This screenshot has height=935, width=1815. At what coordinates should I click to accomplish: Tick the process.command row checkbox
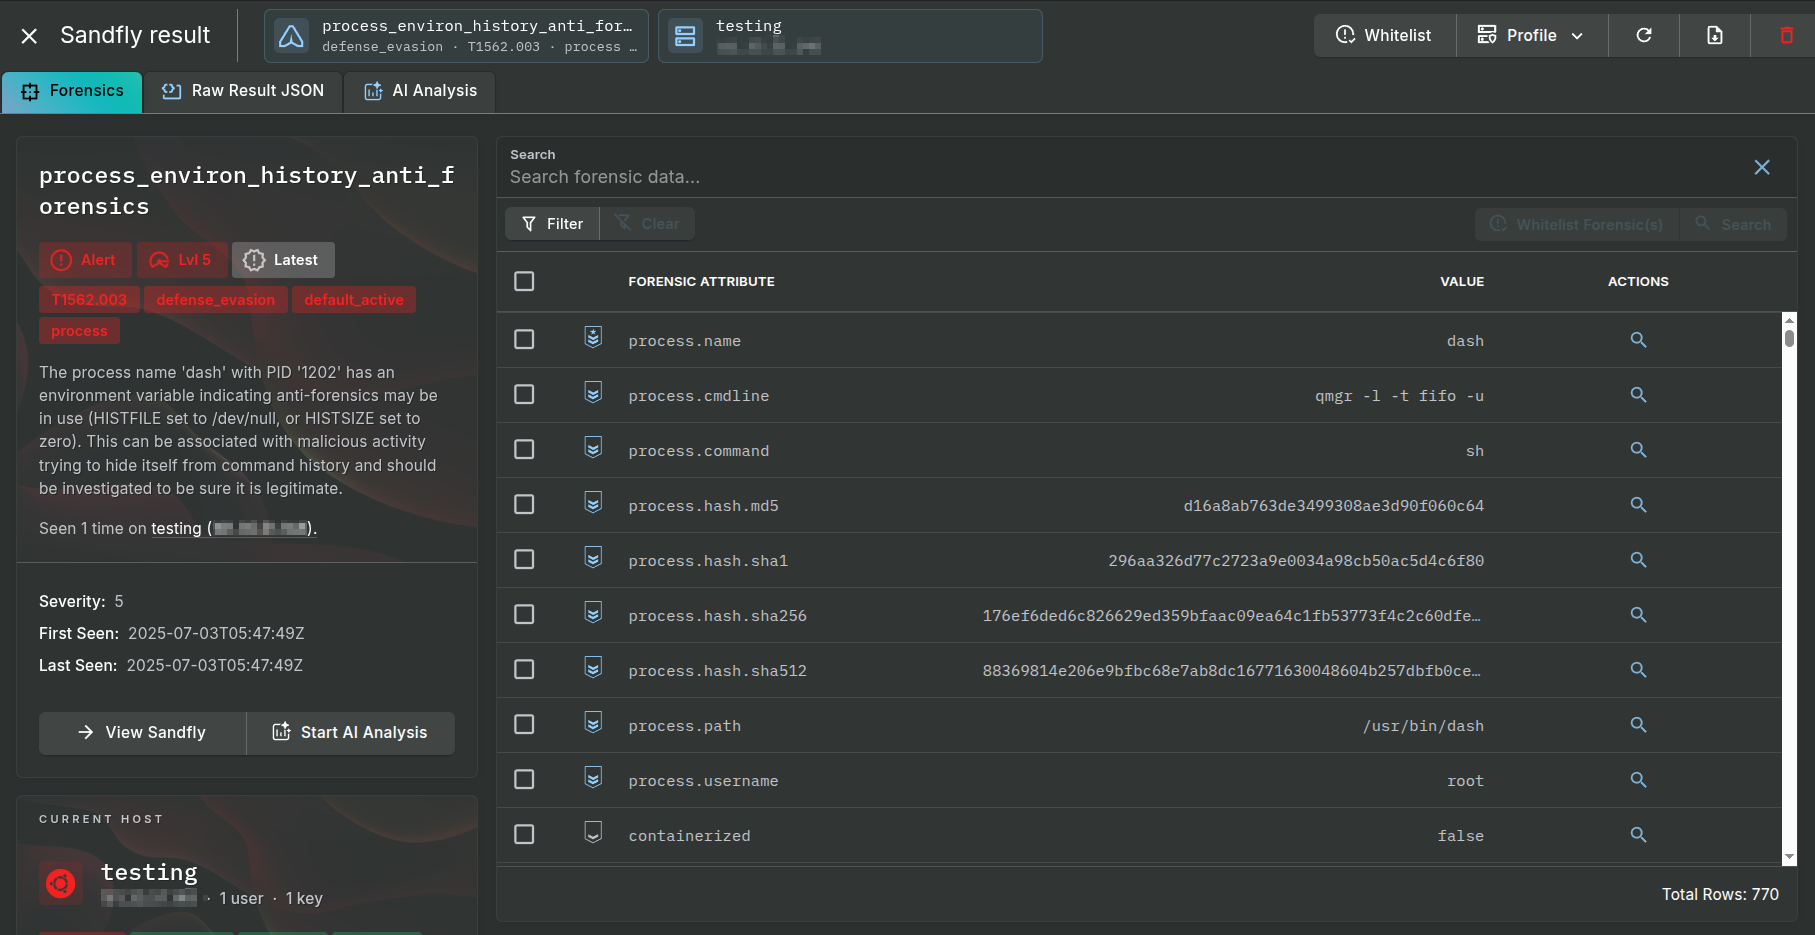click(524, 450)
